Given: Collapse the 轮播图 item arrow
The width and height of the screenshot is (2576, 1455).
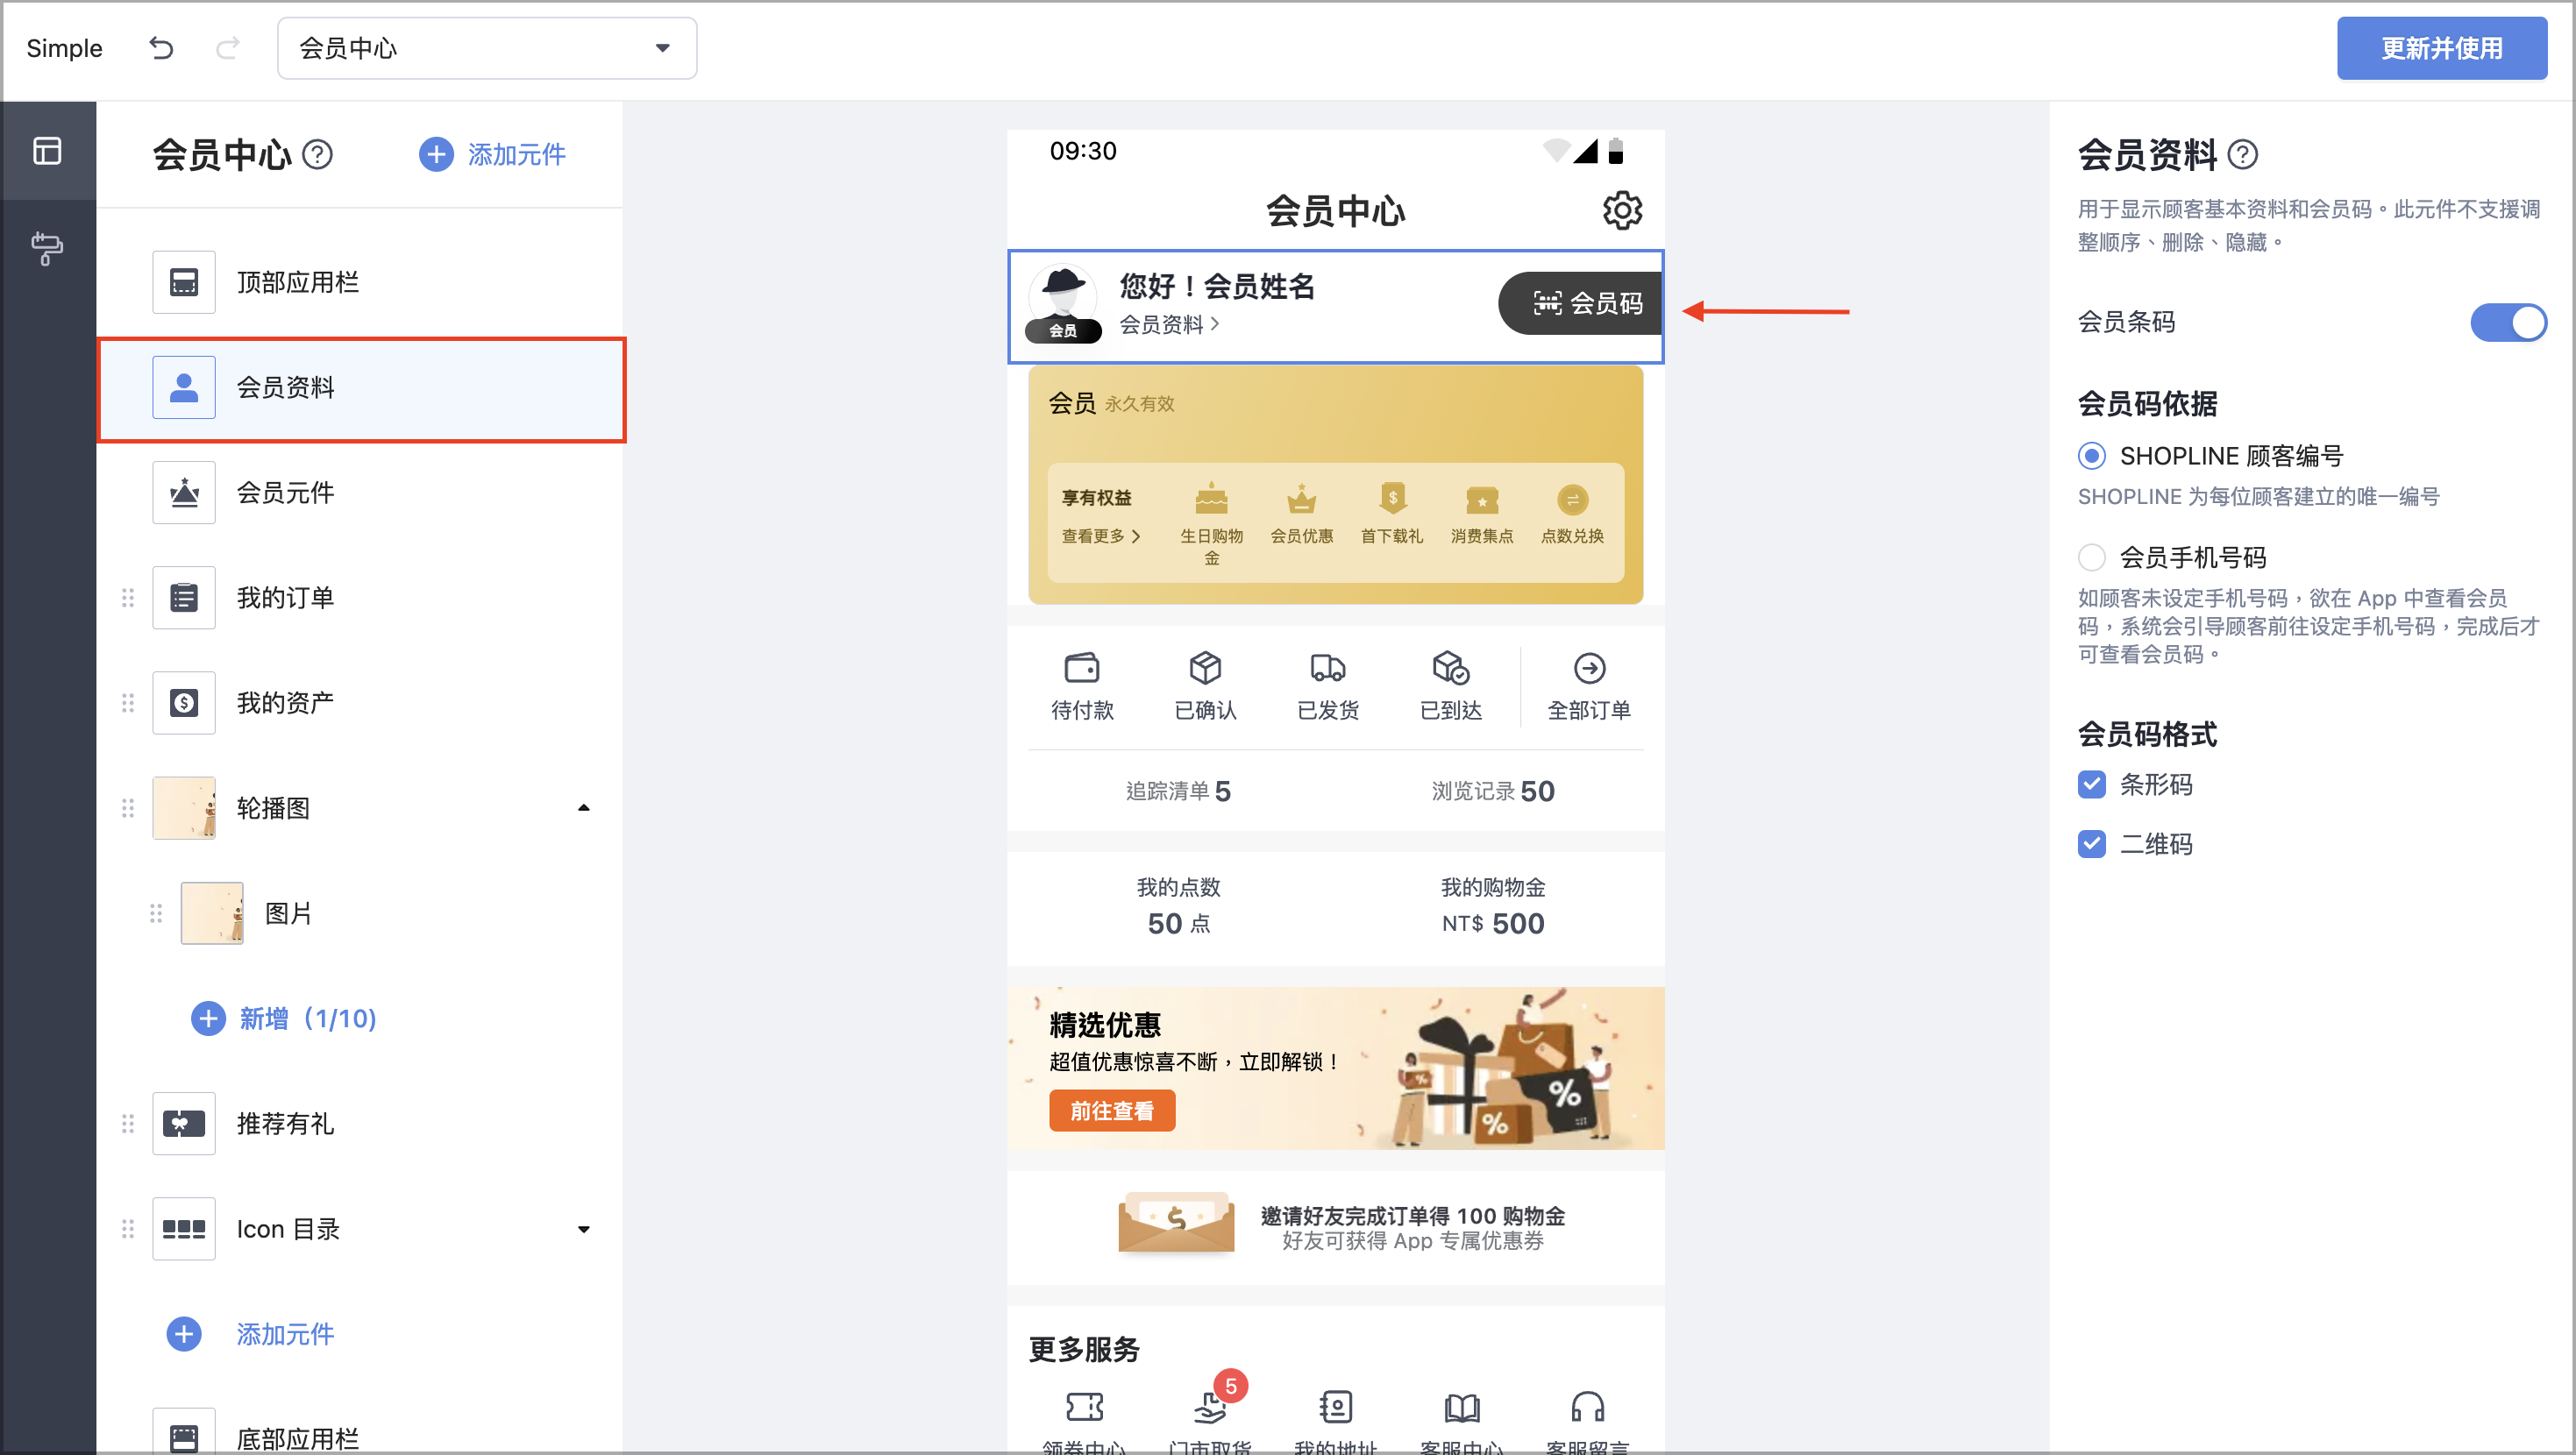Looking at the screenshot, I should pos(584,808).
